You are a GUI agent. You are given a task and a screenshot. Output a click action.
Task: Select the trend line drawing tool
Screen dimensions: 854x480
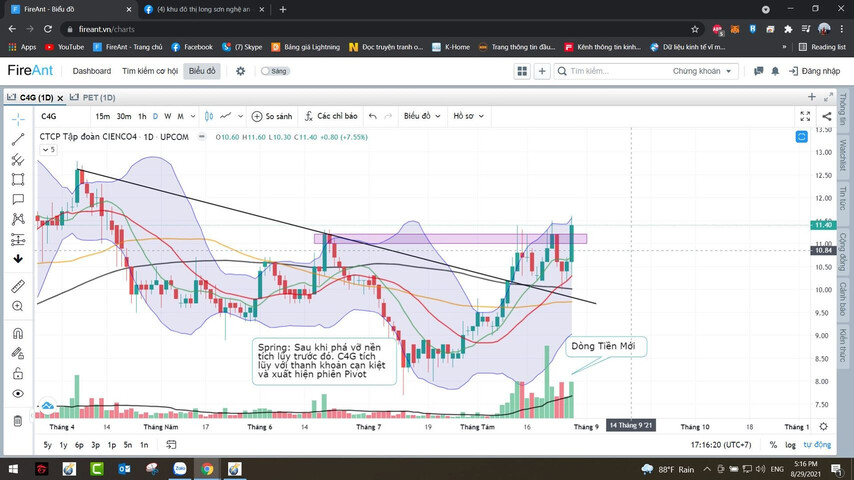click(x=18, y=139)
